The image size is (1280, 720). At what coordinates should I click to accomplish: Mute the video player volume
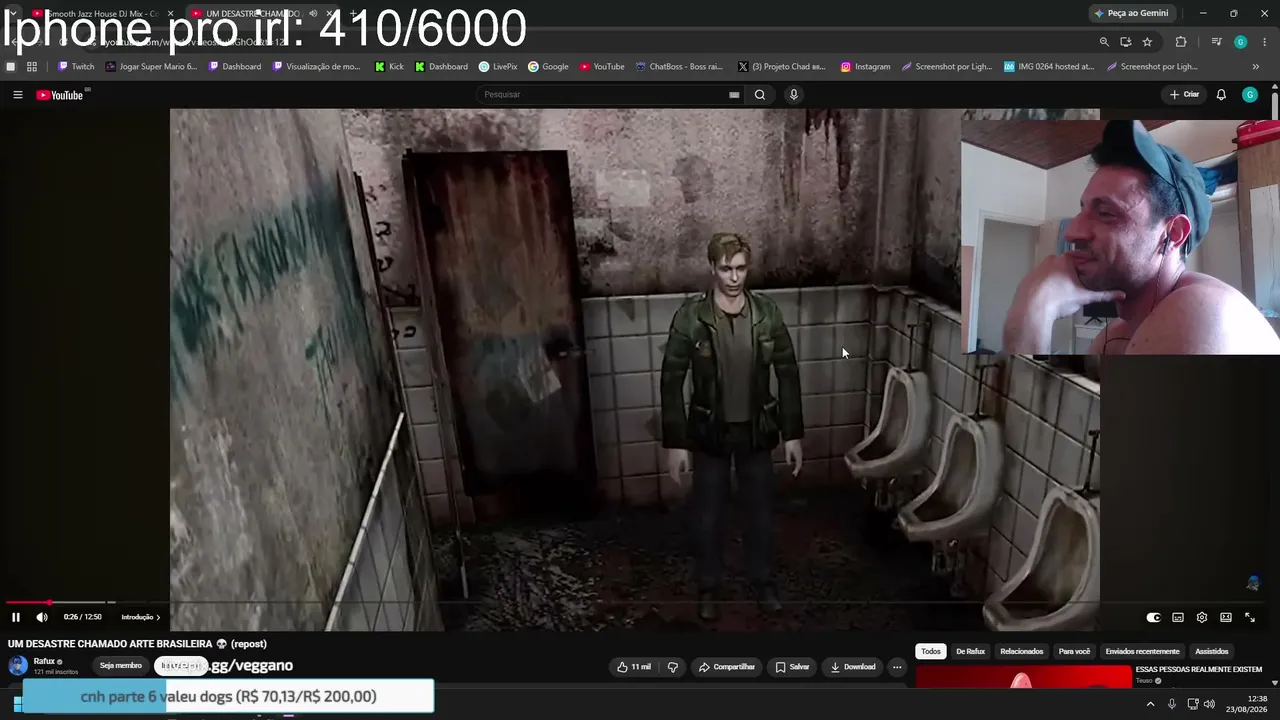coord(42,617)
